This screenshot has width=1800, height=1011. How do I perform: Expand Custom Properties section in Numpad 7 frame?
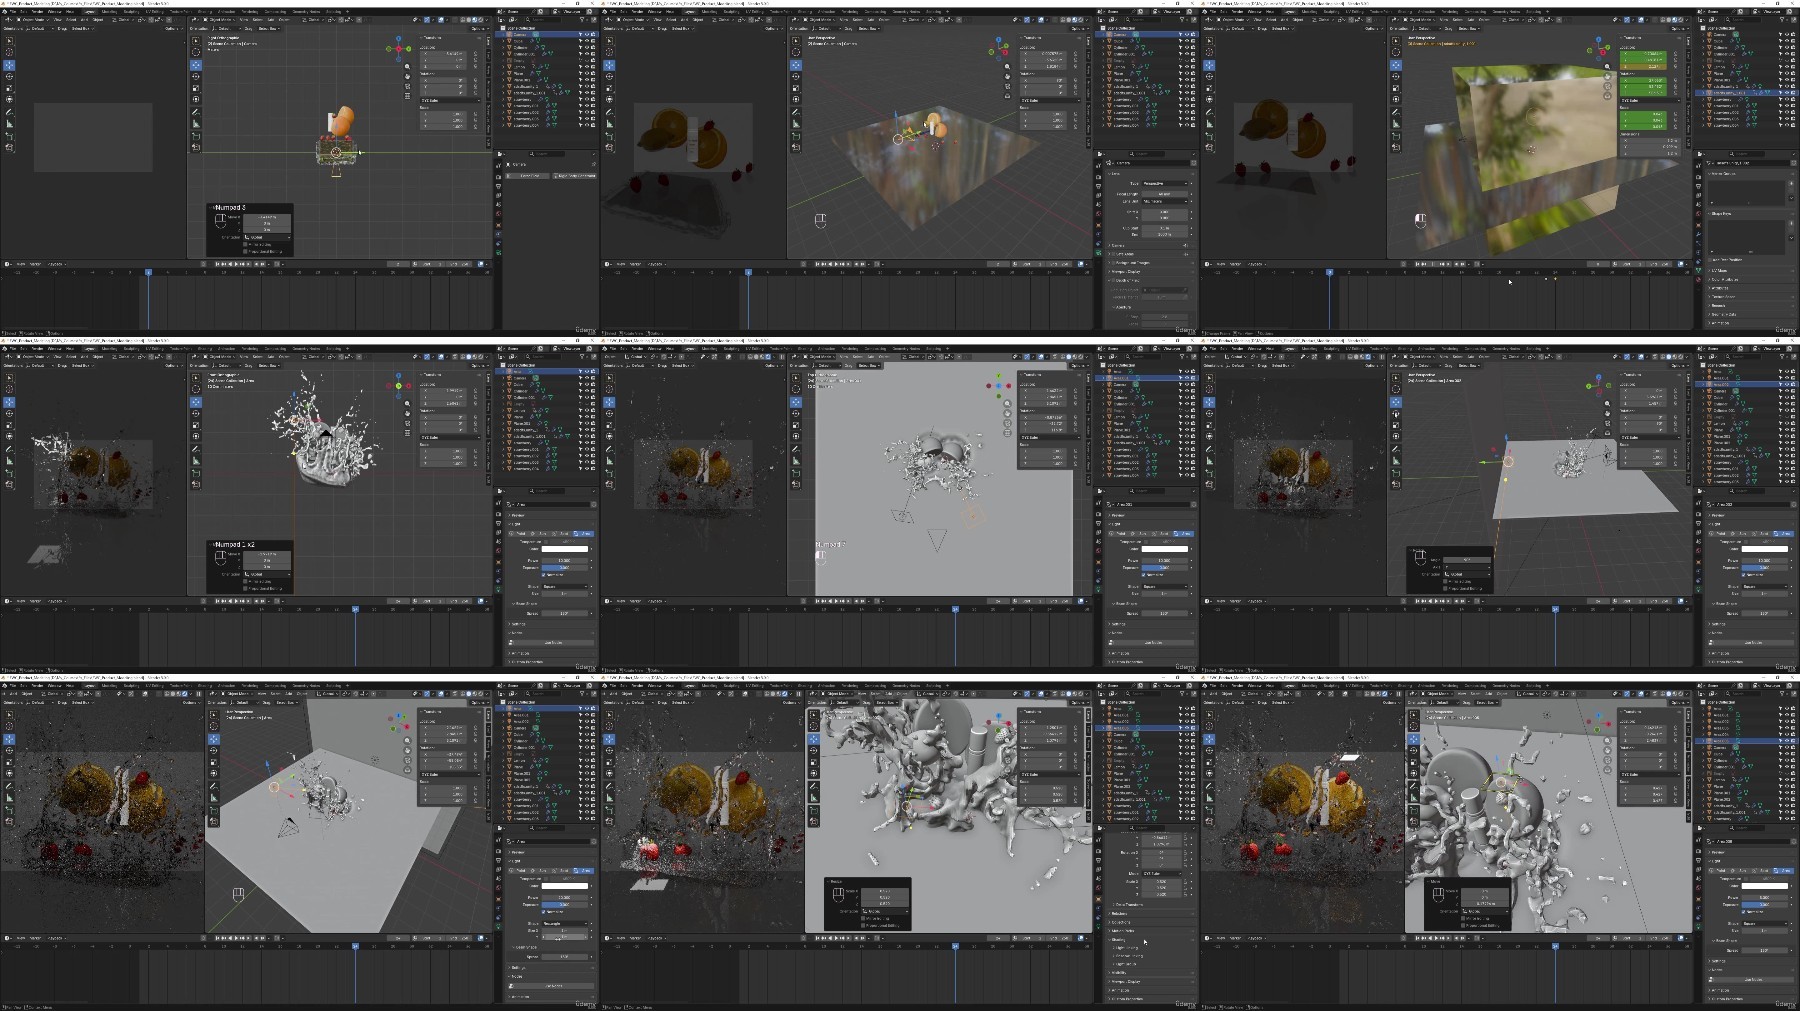tap(1128, 662)
